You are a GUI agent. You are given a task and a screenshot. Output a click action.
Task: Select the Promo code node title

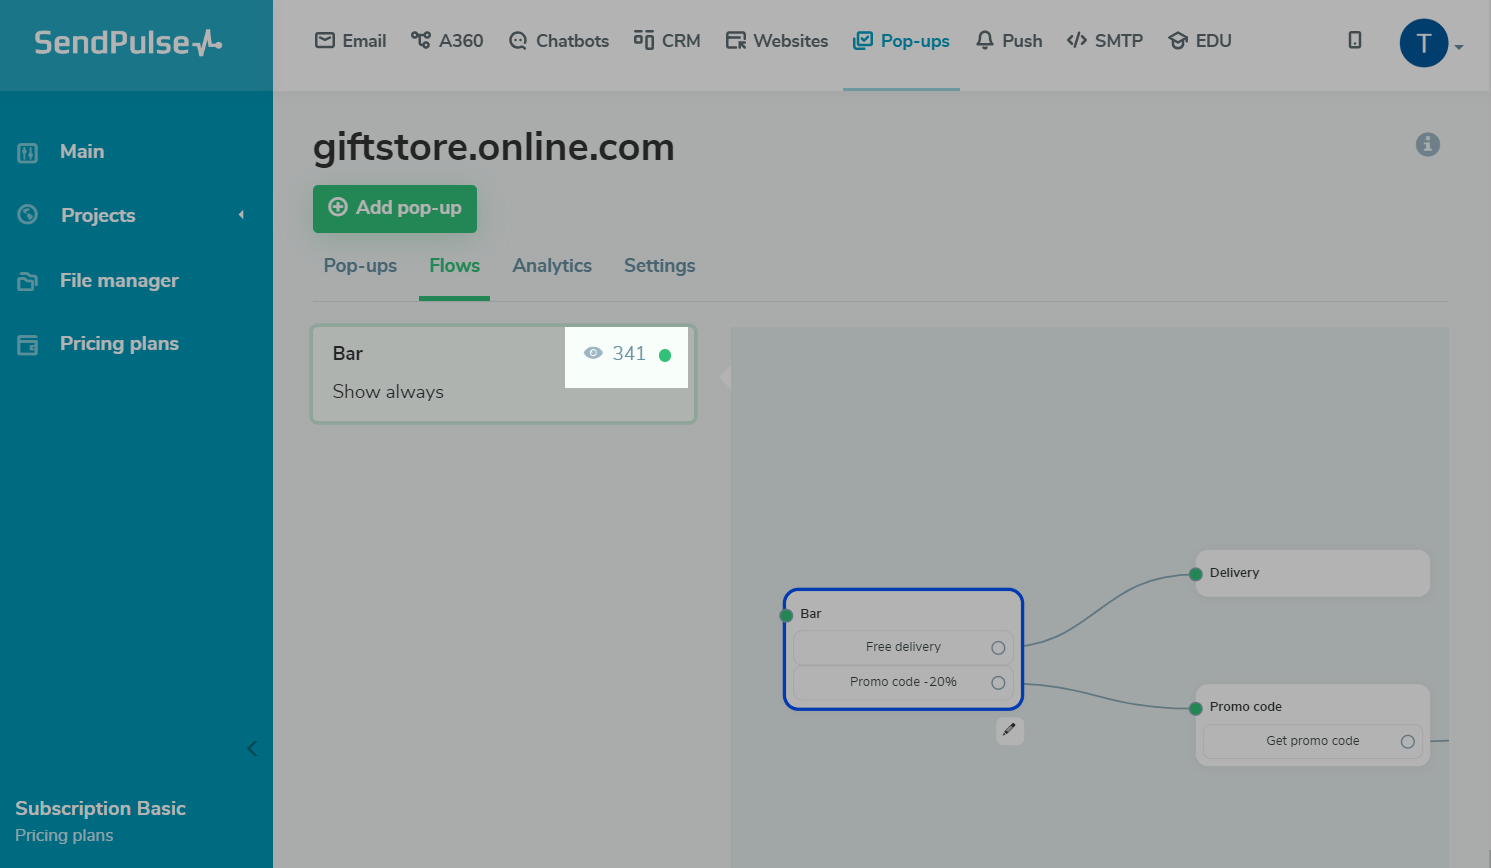click(x=1246, y=707)
